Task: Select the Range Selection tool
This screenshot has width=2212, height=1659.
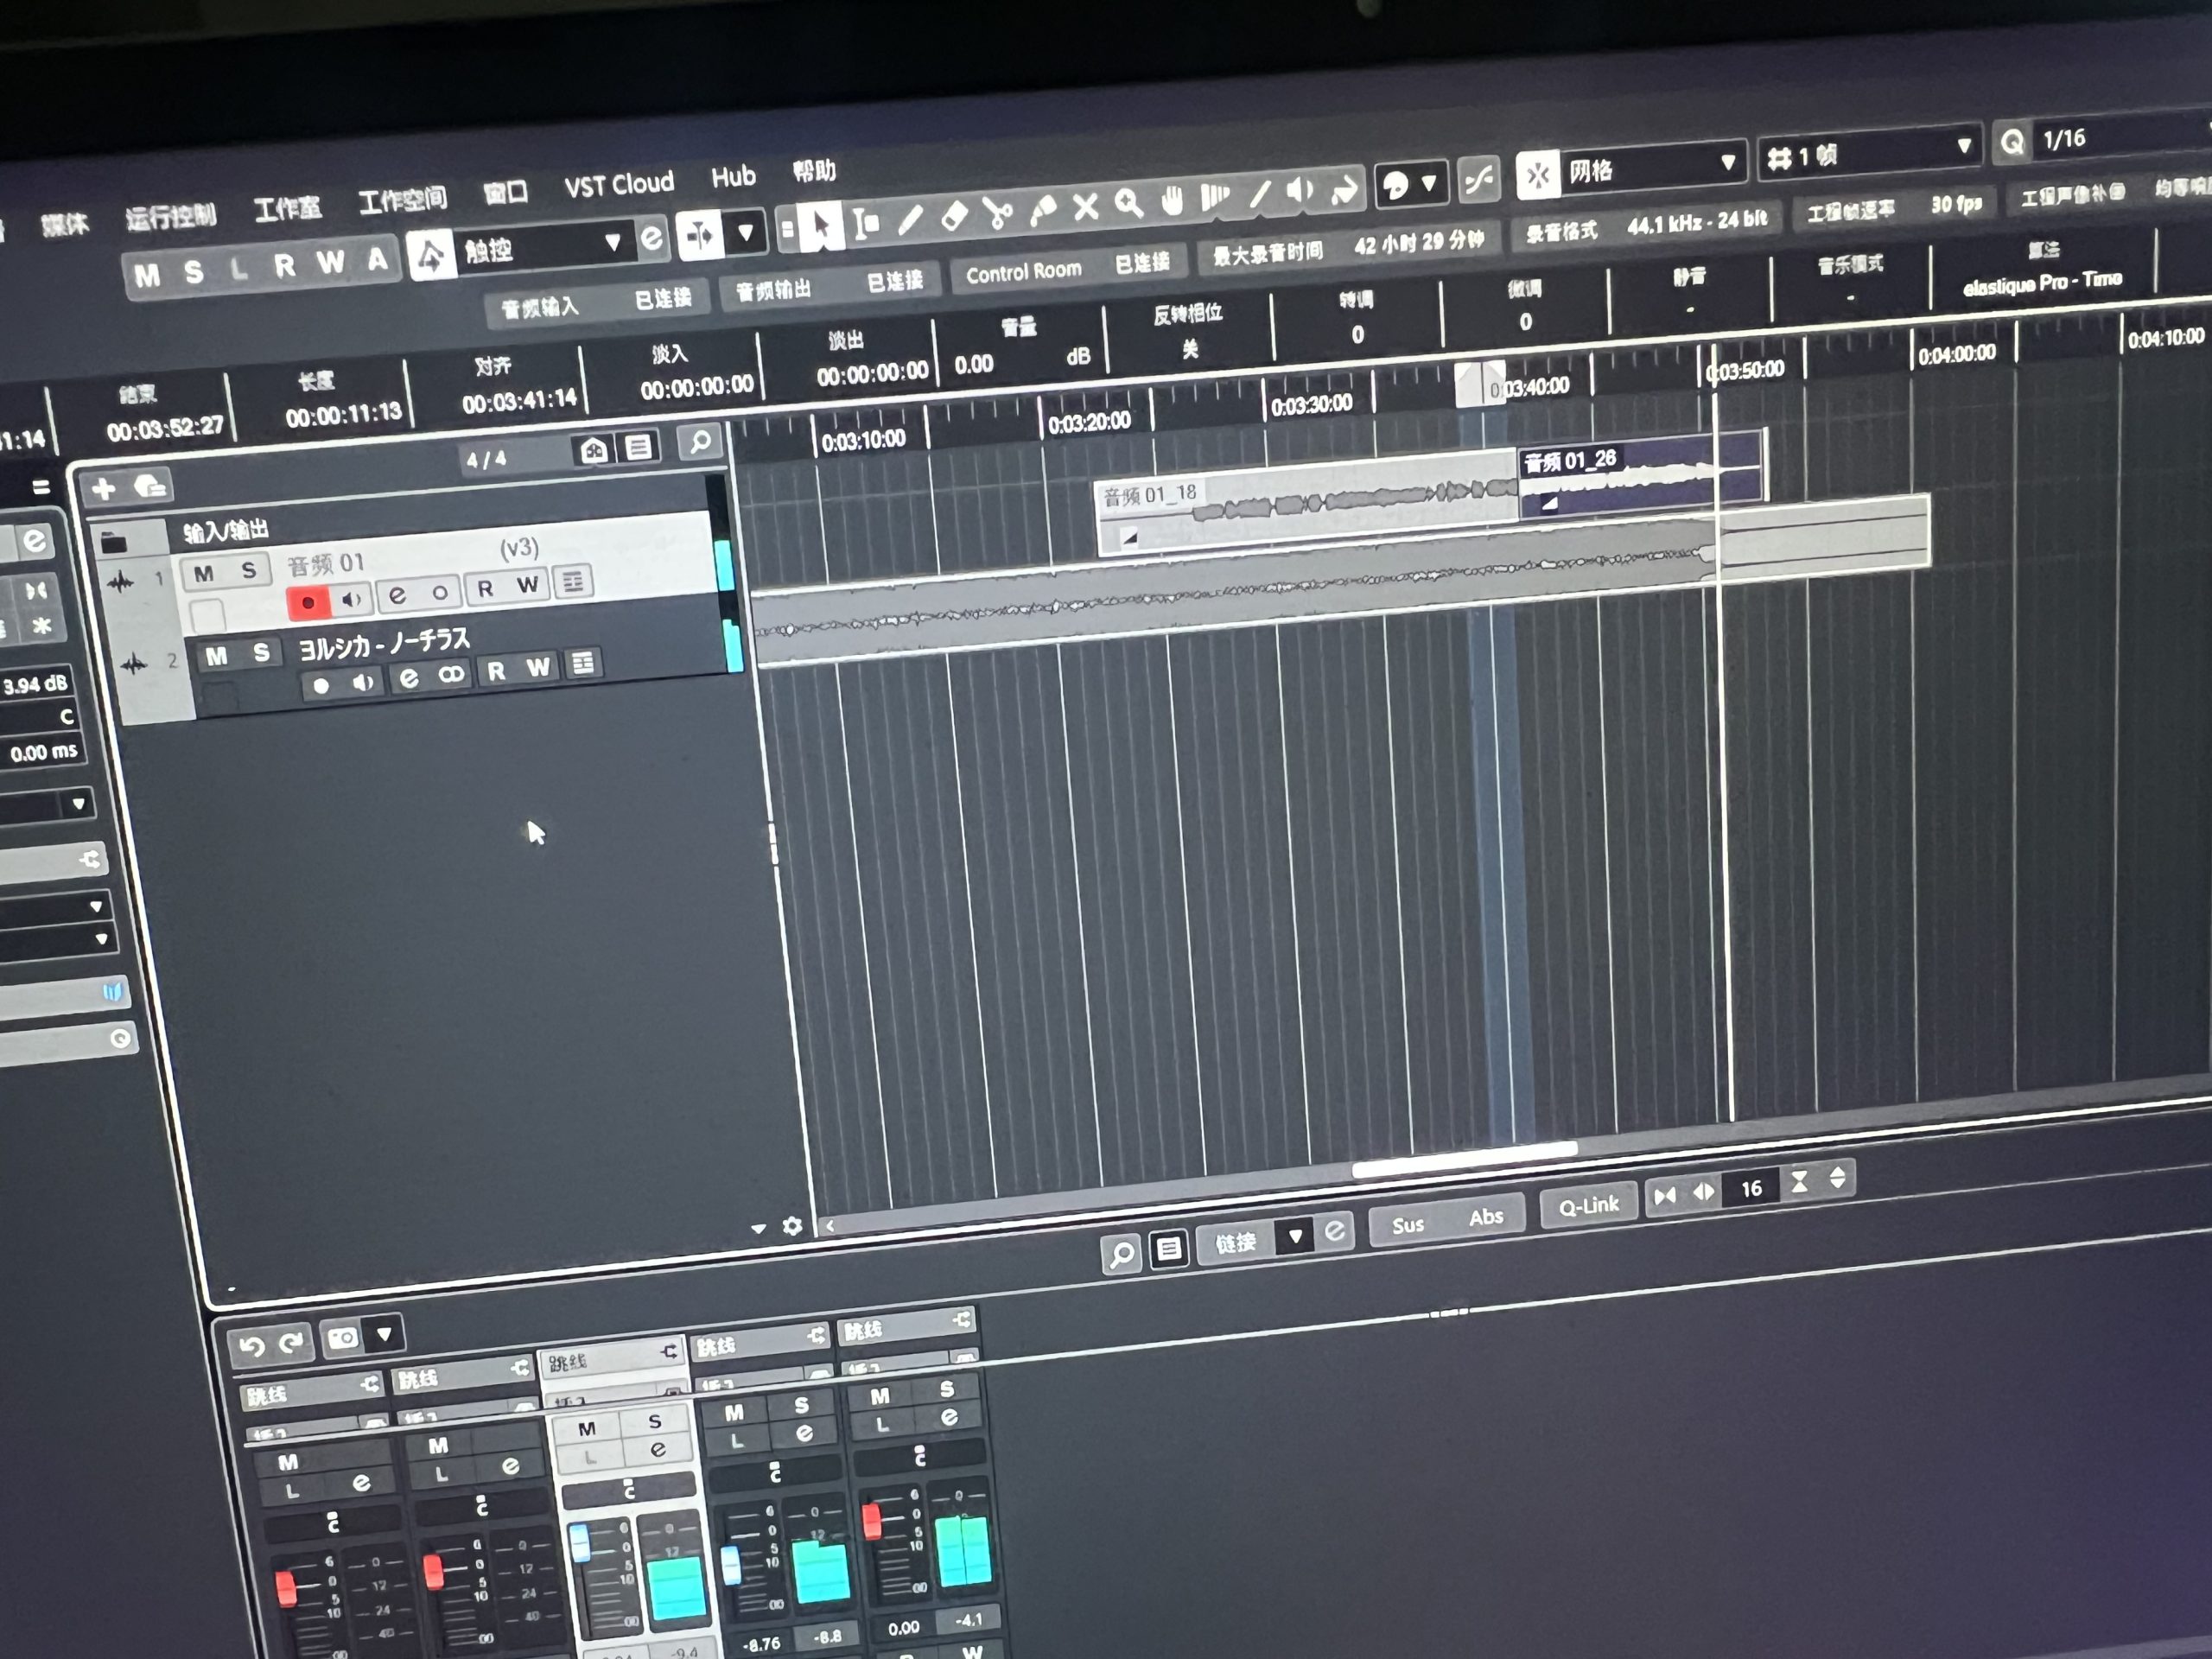Action: click(x=866, y=223)
